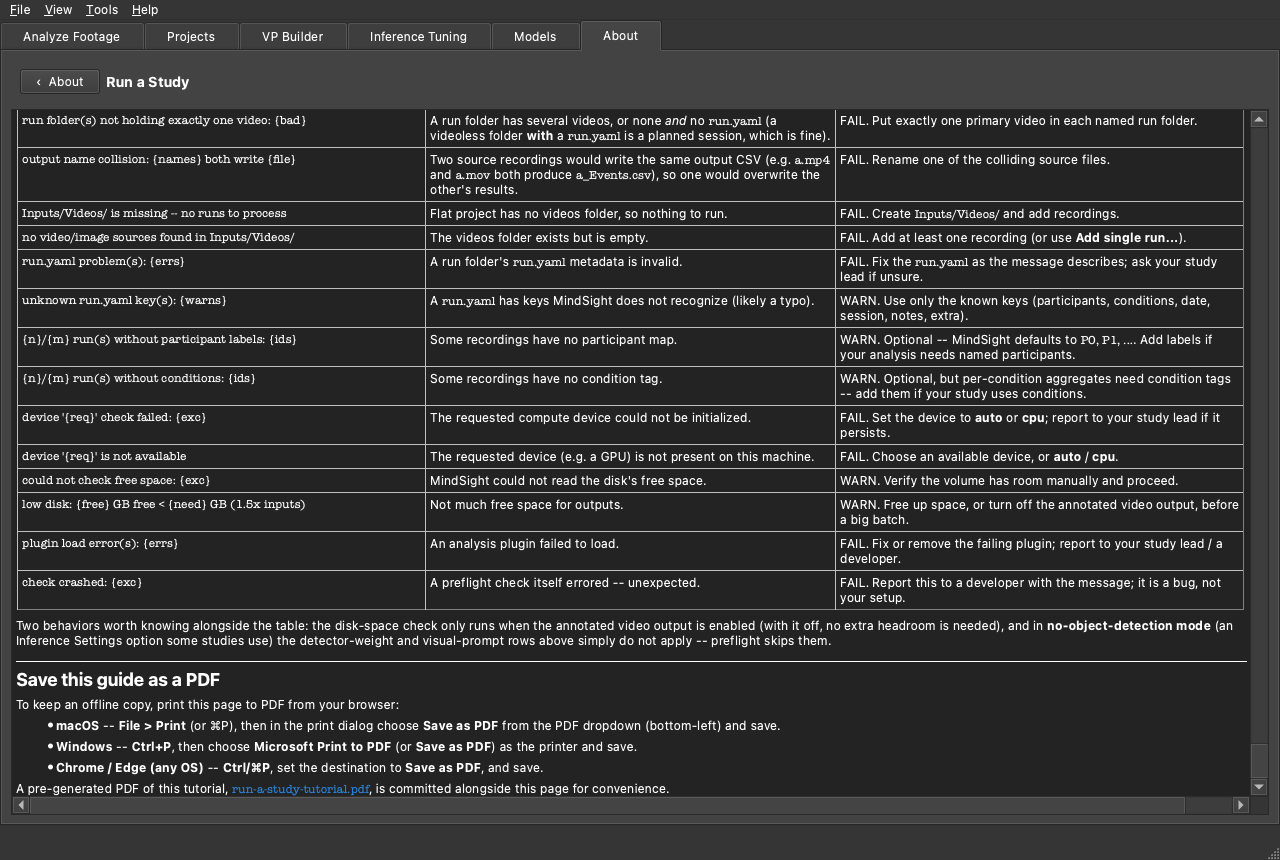Select the About tab
Screen dimensions: 1280x860
point(620,35)
